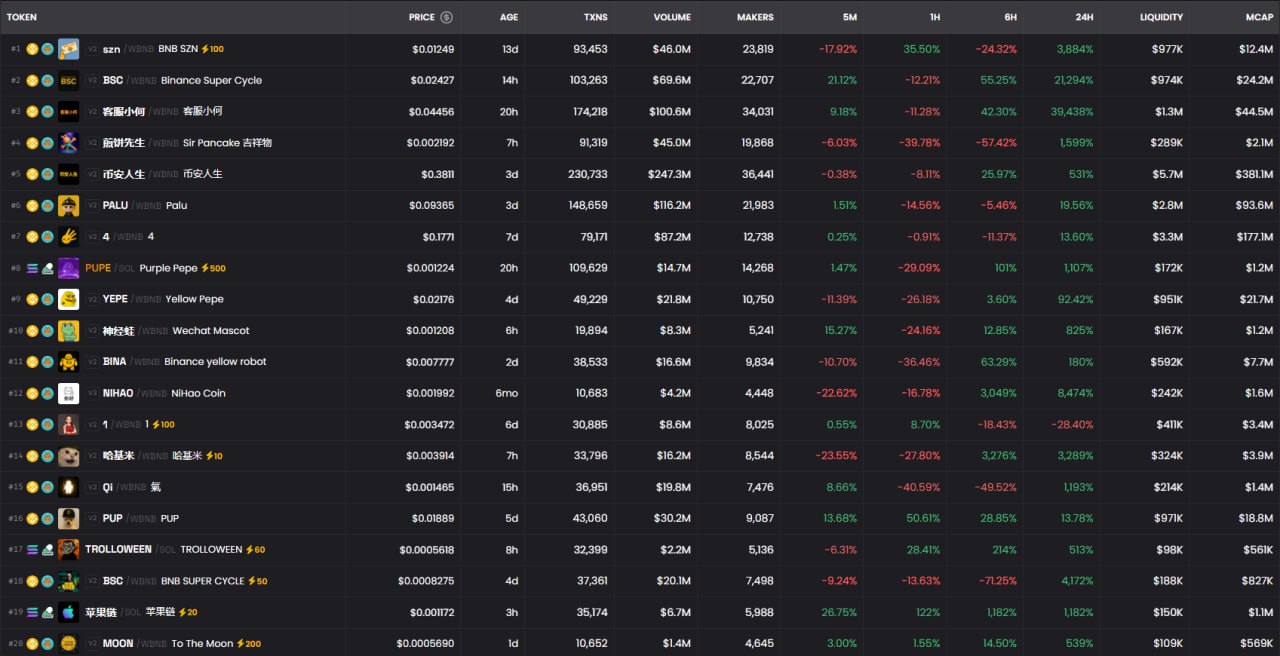
Task: Click the BNB chain icon in row 1
Action: pos(32,49)
